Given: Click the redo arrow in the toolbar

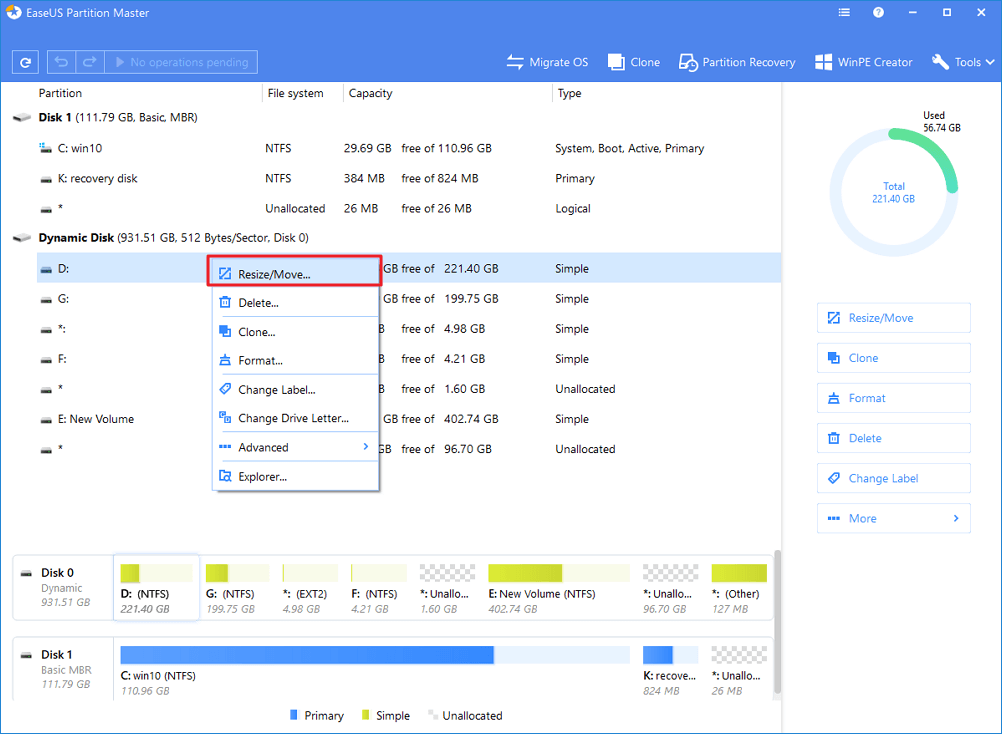Looking at the screenshot, I should [x=89, y=62].
